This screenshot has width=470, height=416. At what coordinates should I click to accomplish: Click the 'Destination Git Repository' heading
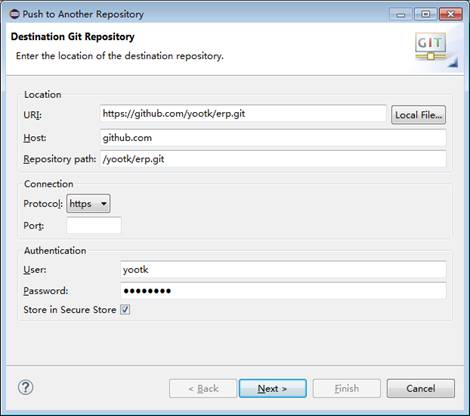[73, 36]
